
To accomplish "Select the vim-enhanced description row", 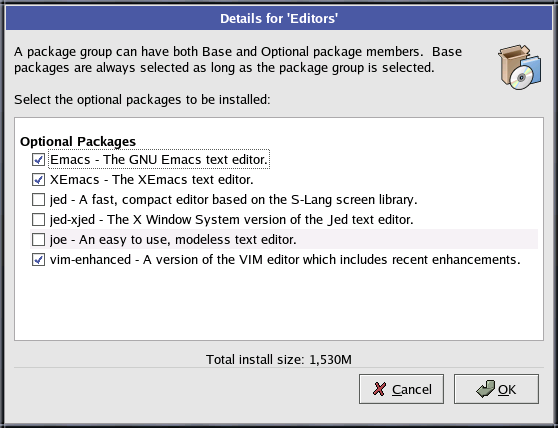I will 285,260.
